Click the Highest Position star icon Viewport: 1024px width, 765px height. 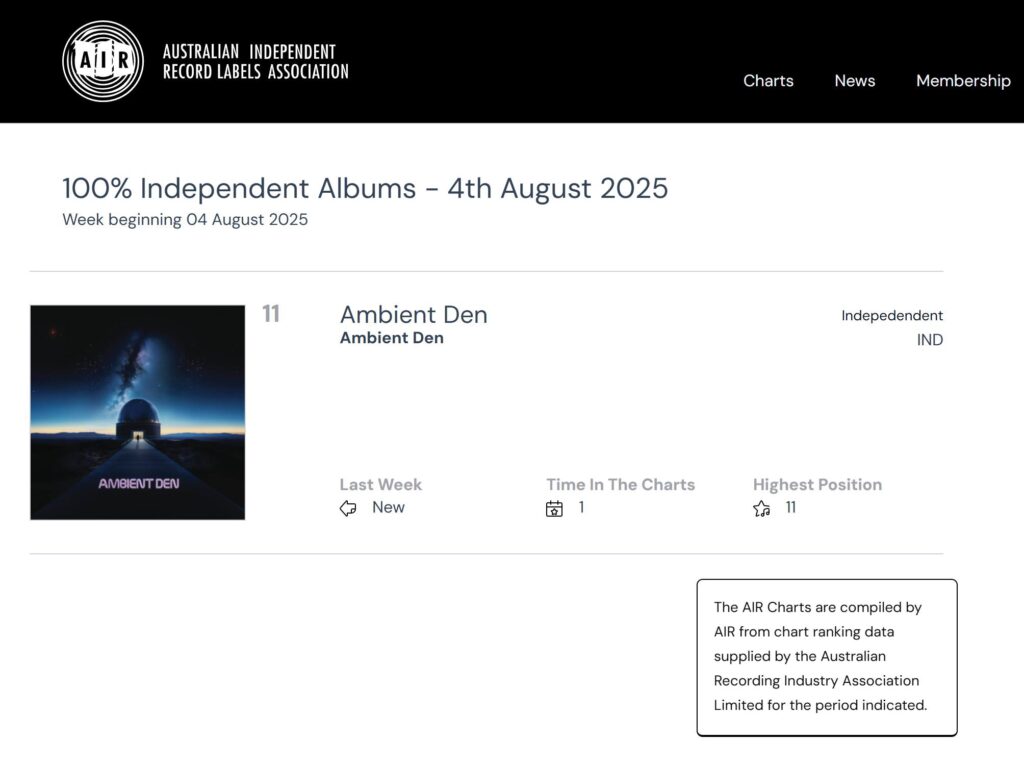coord(762,509)
